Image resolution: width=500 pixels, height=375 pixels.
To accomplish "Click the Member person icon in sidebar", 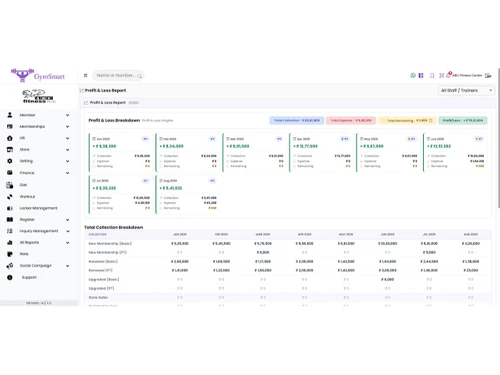I will (10, 115).
